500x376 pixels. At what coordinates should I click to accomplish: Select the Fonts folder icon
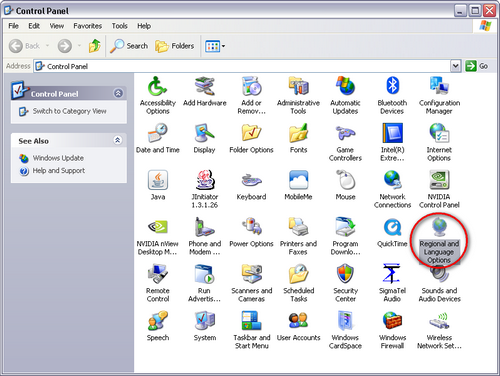(298, 133)
